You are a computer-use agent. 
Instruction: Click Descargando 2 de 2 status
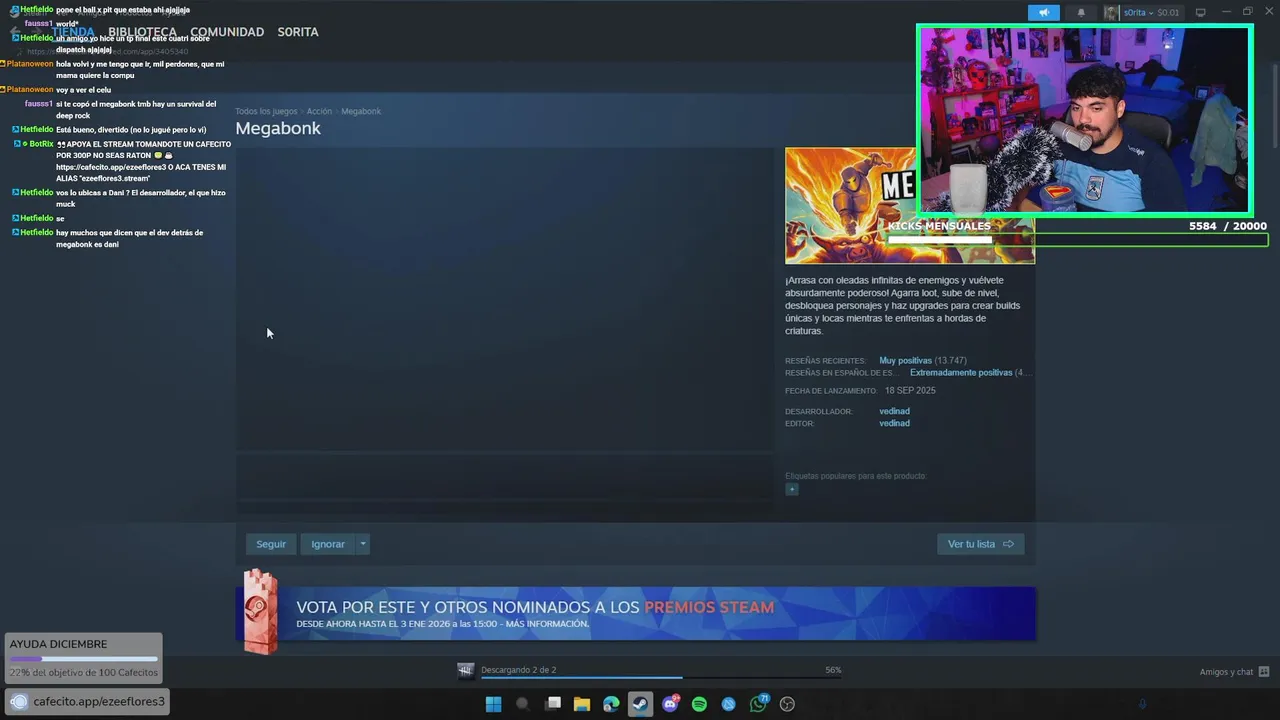[518, 670]
